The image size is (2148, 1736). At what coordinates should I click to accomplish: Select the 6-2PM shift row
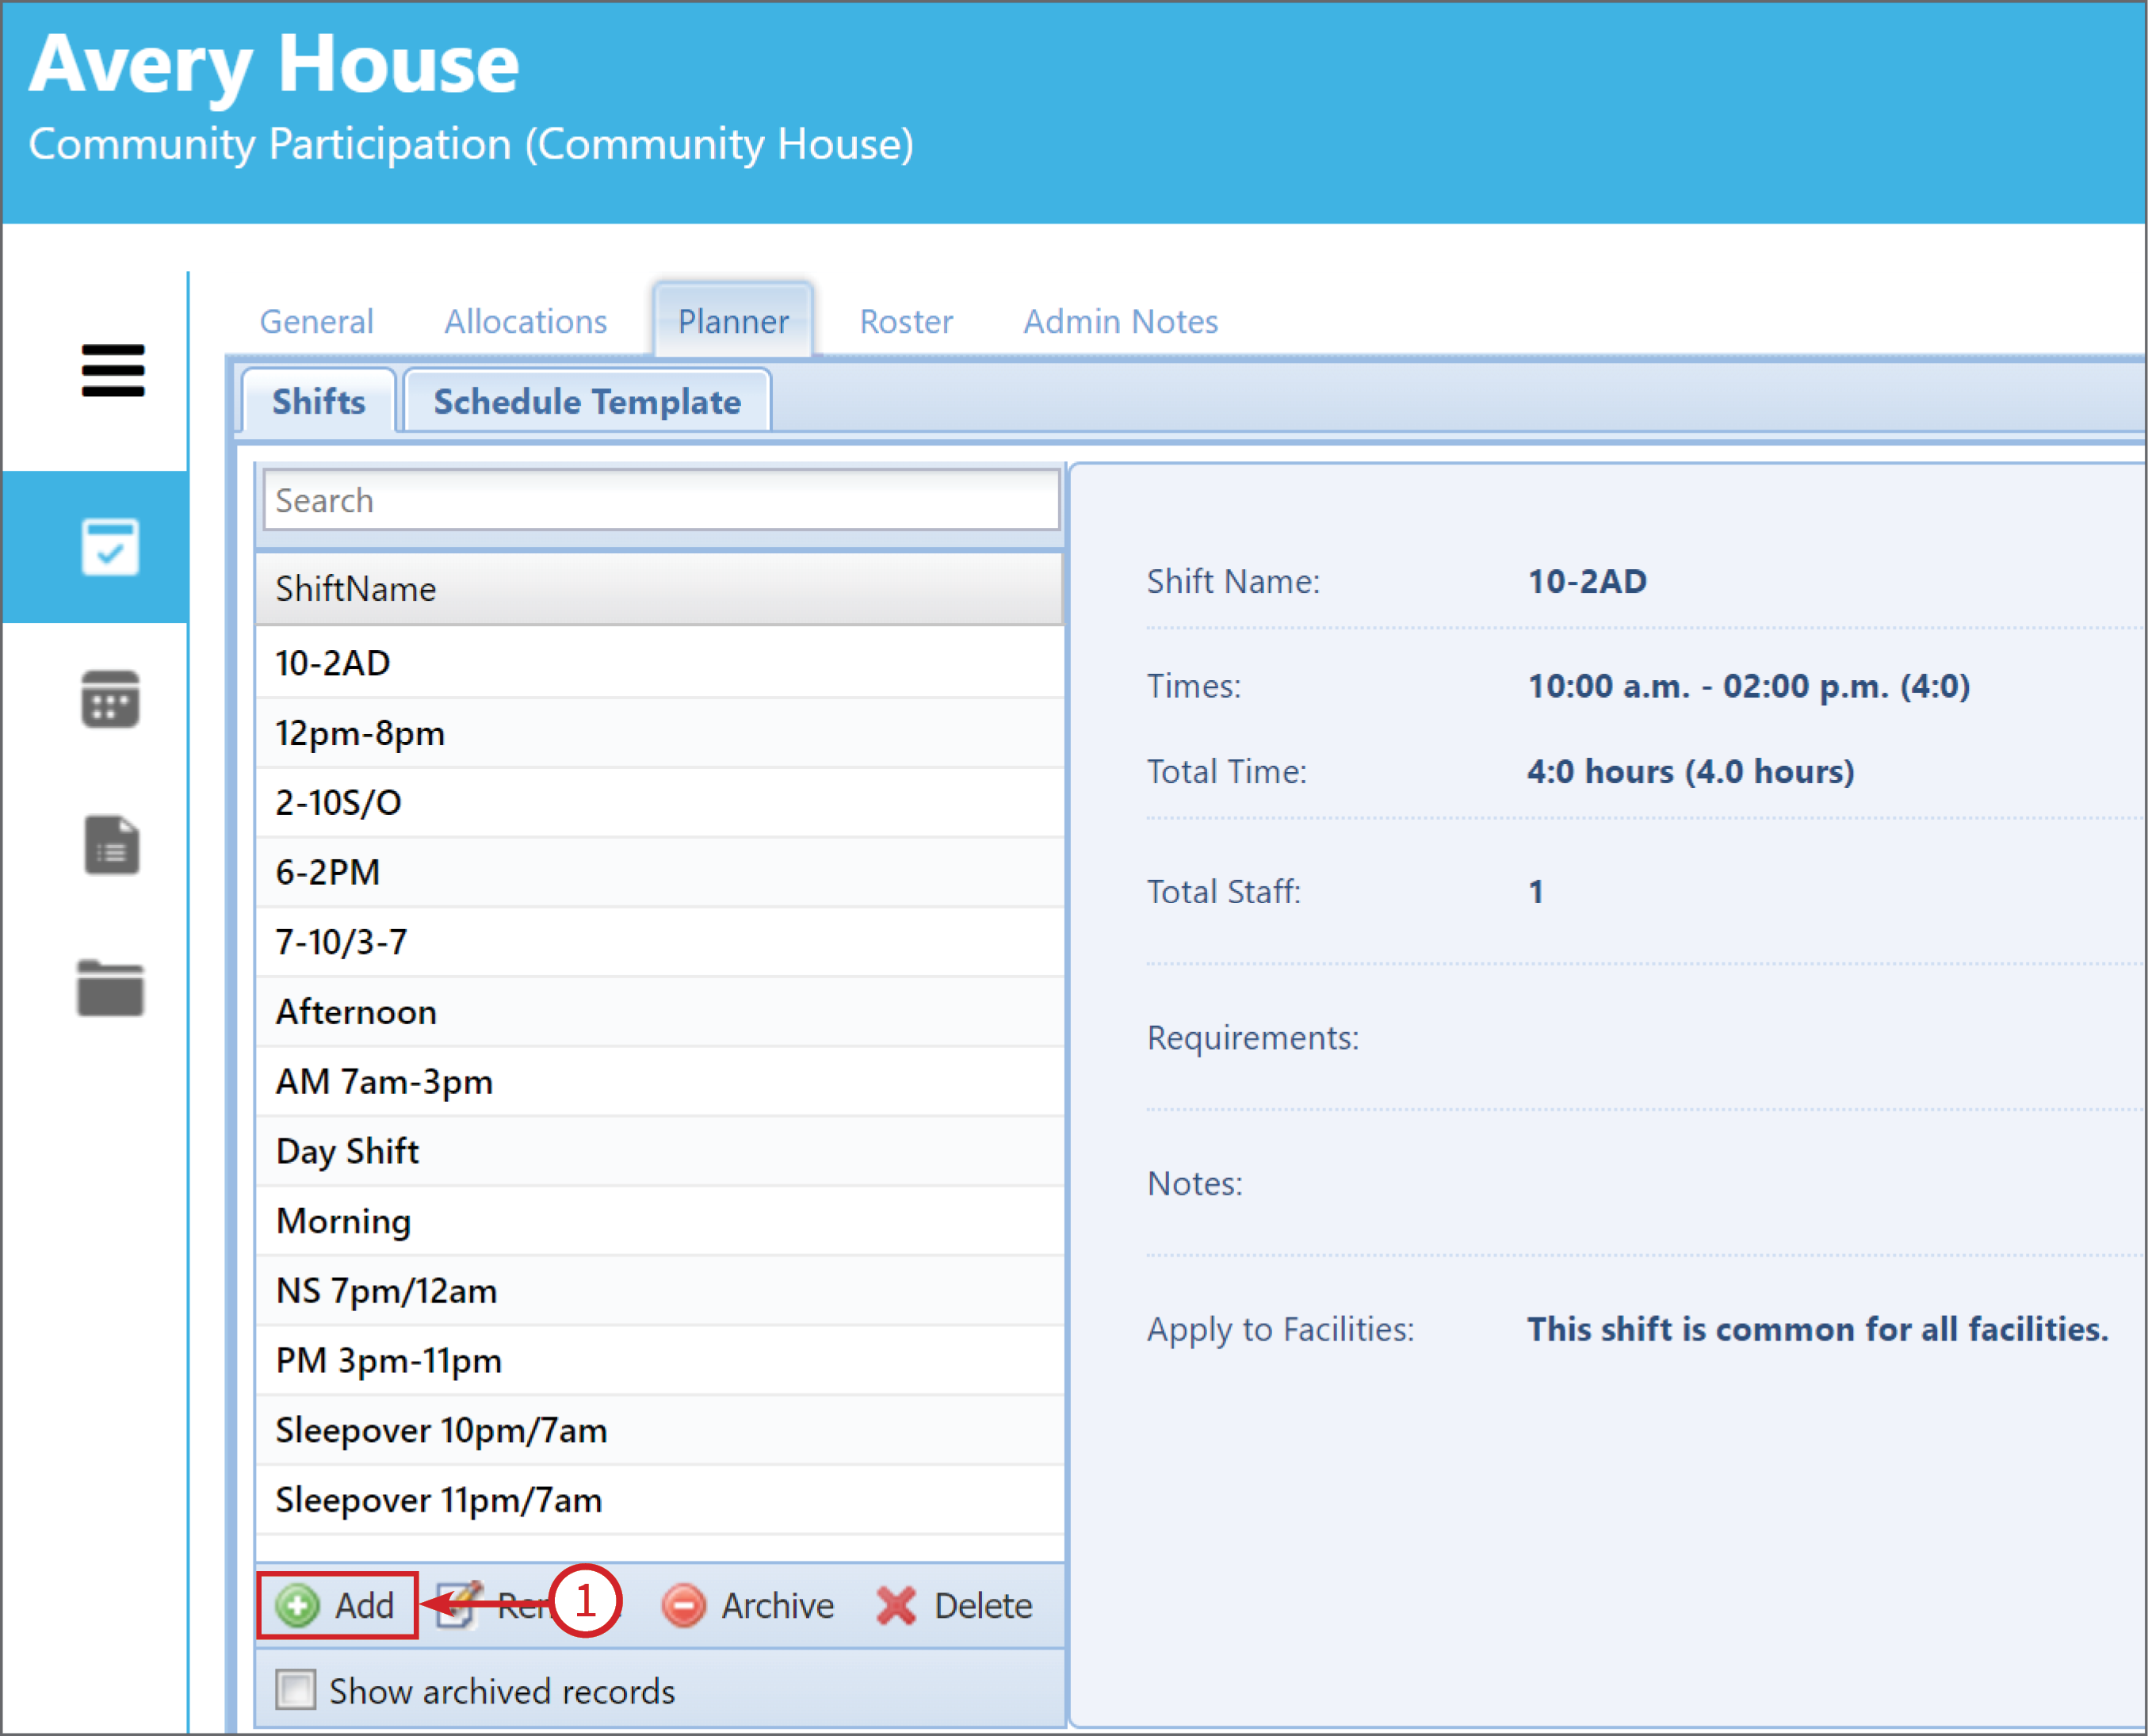(659, 872)
